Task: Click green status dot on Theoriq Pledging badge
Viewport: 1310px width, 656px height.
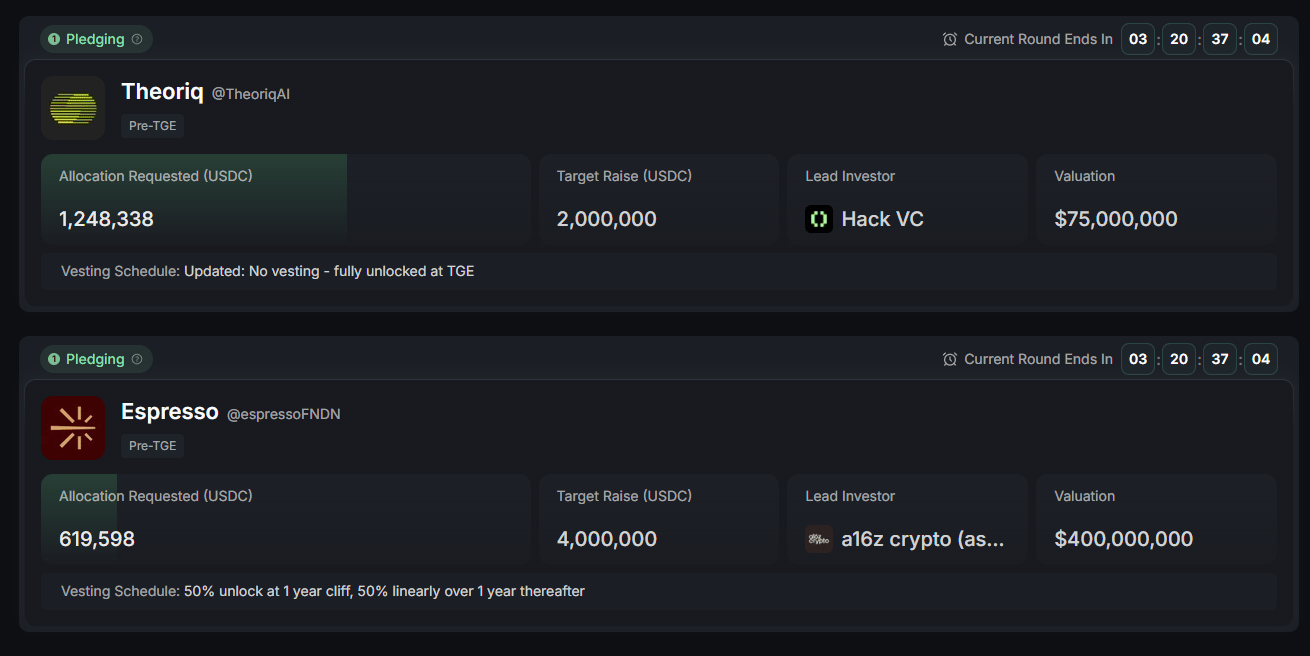Action: pos(54,40)
